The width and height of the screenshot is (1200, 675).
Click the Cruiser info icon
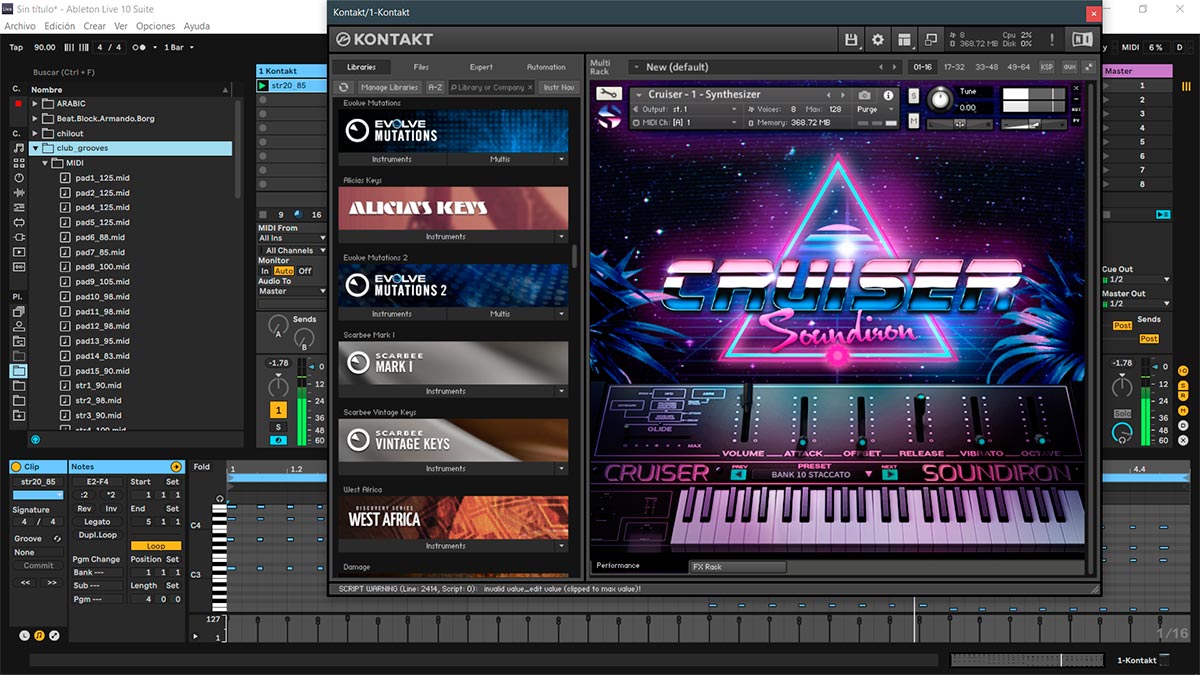tap(888, 95)
